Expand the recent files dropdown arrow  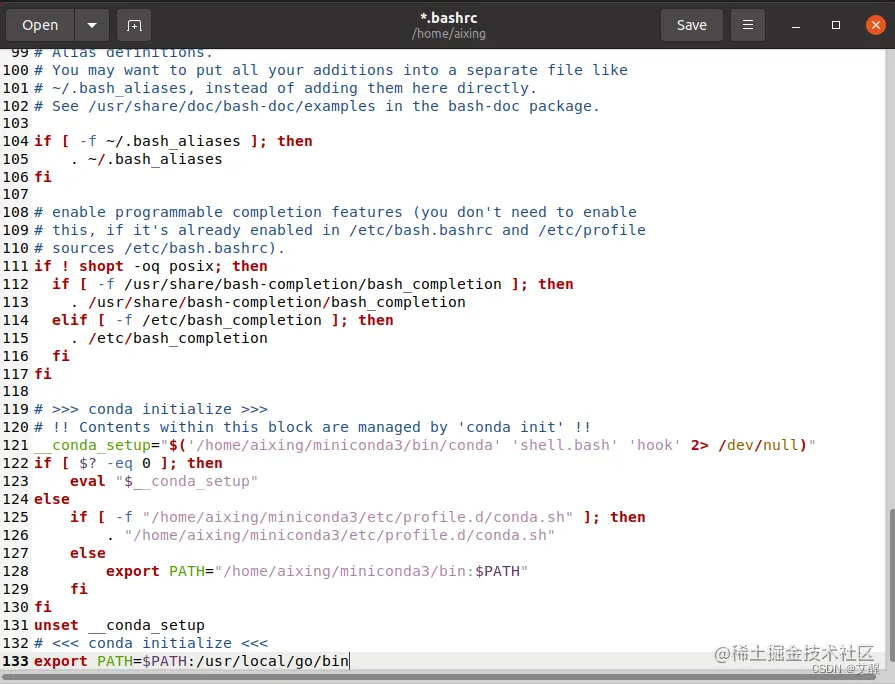(x=92, y=25)
